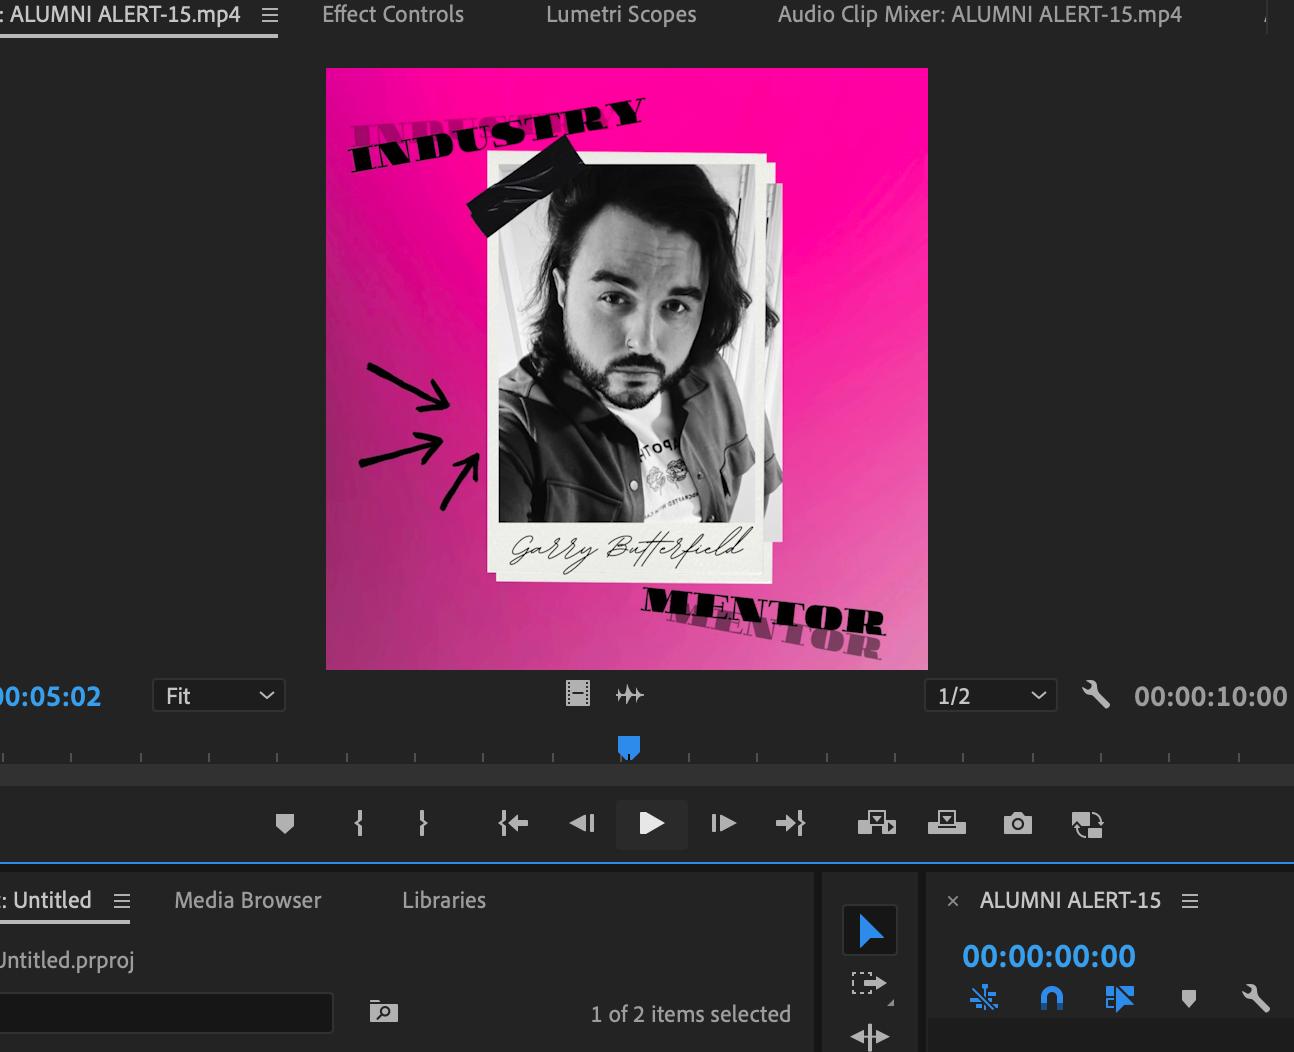
Task: Add marker in timeline panel
Action: point(1189,998)
